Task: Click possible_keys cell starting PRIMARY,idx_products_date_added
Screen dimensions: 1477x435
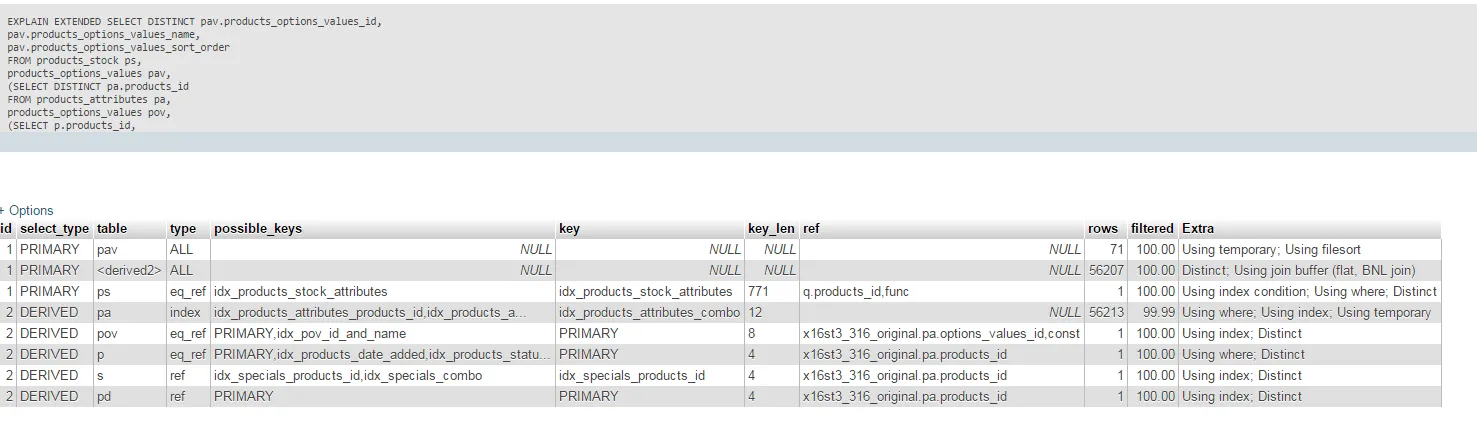Action: [383, 354]
